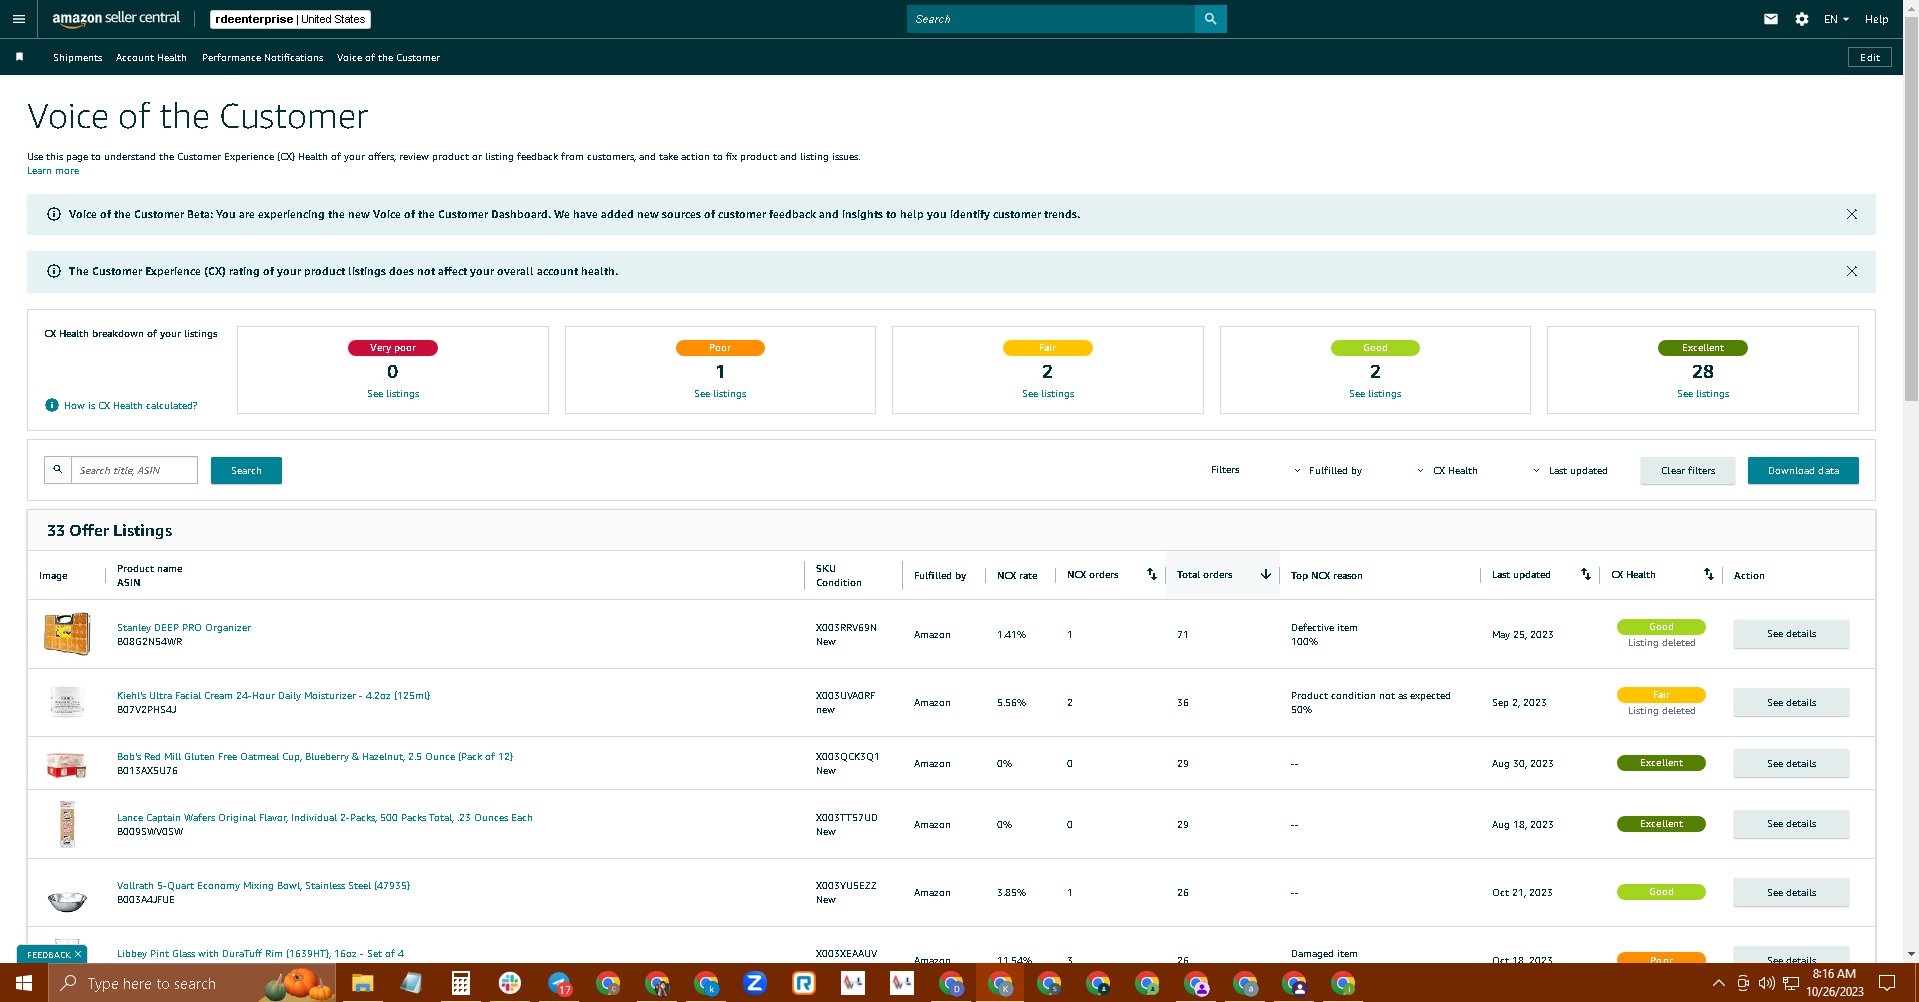See details for Kiehl's Ultra Facial Cream
Image resolution: width=1919 pixels, height=1002 pixels.
pyautogui.click(x=1791, y=702)
